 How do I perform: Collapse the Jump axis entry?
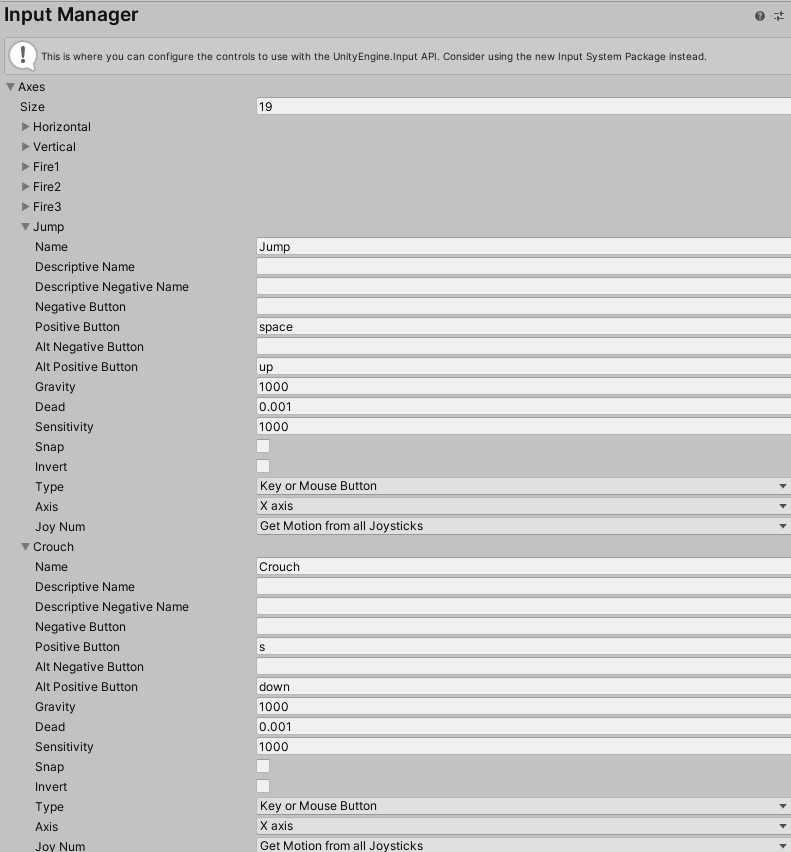(x=26, y=227)
